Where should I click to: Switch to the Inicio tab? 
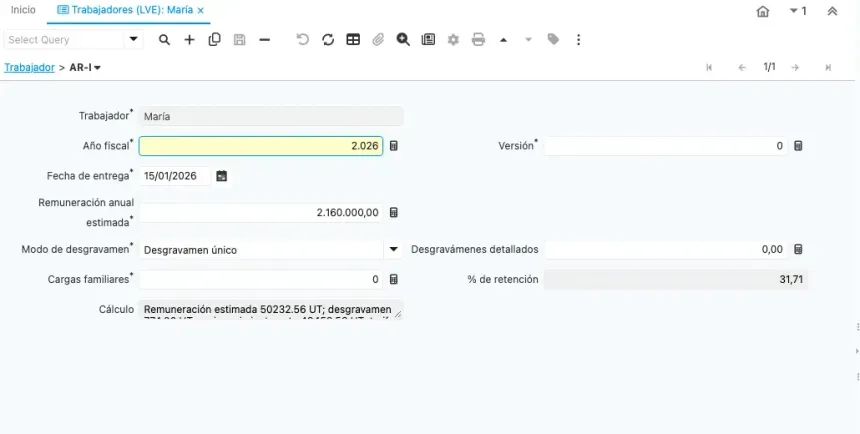(23, 10)
